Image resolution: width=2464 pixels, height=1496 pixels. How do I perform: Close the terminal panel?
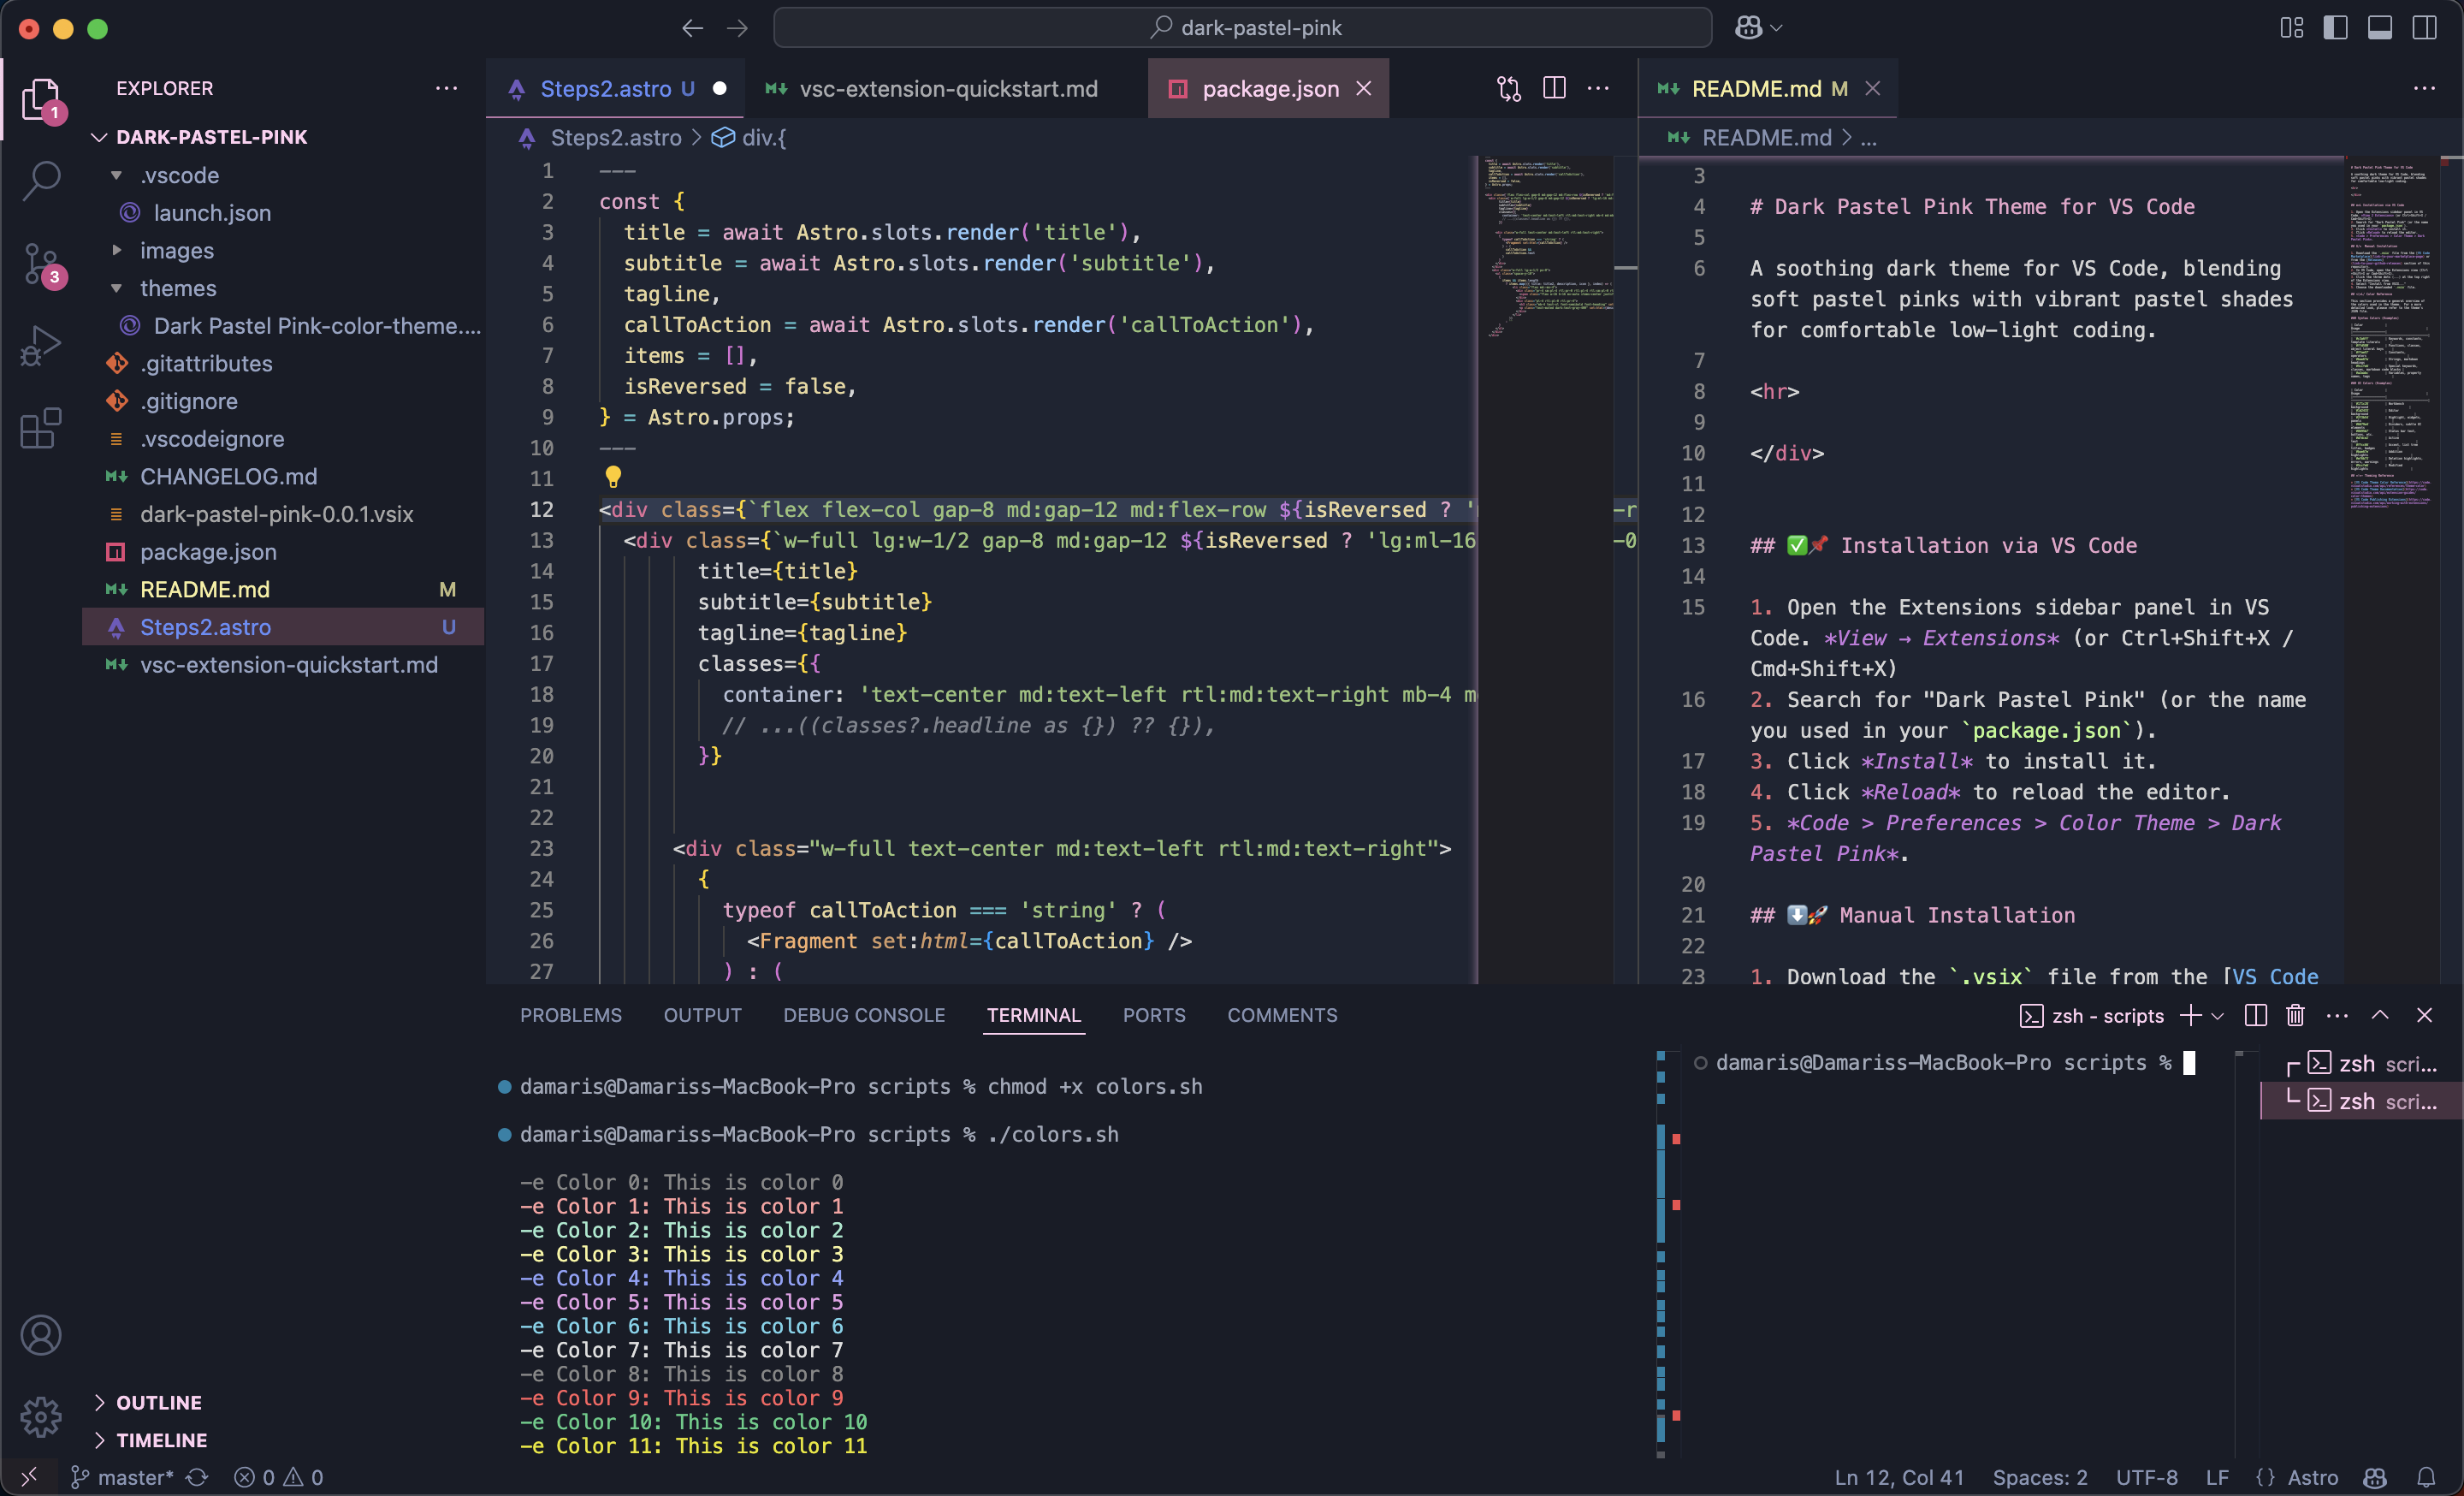coord(2424,1015)
